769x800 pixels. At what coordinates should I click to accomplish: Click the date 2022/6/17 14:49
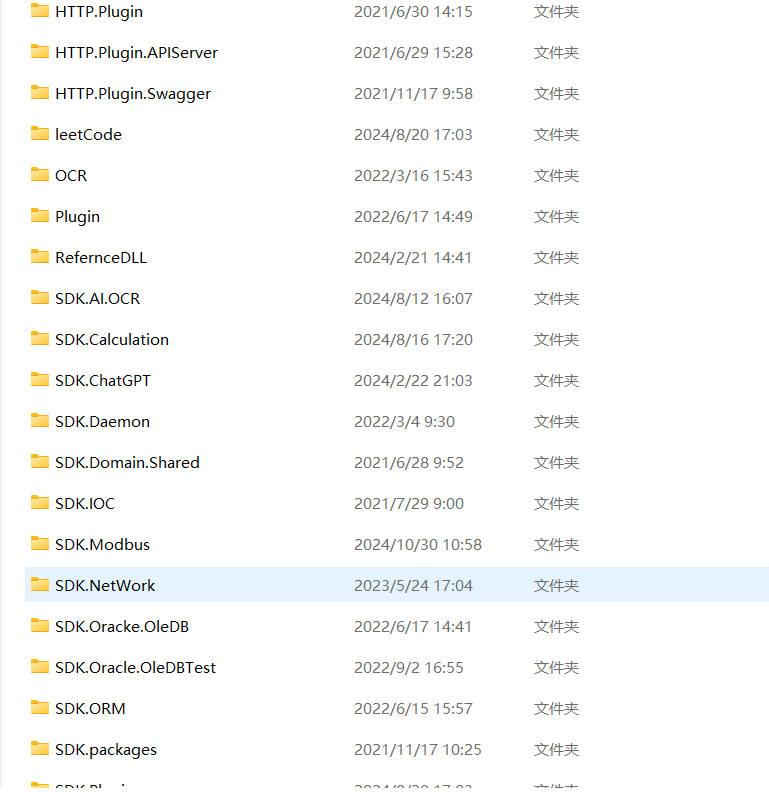coord(413,217)
